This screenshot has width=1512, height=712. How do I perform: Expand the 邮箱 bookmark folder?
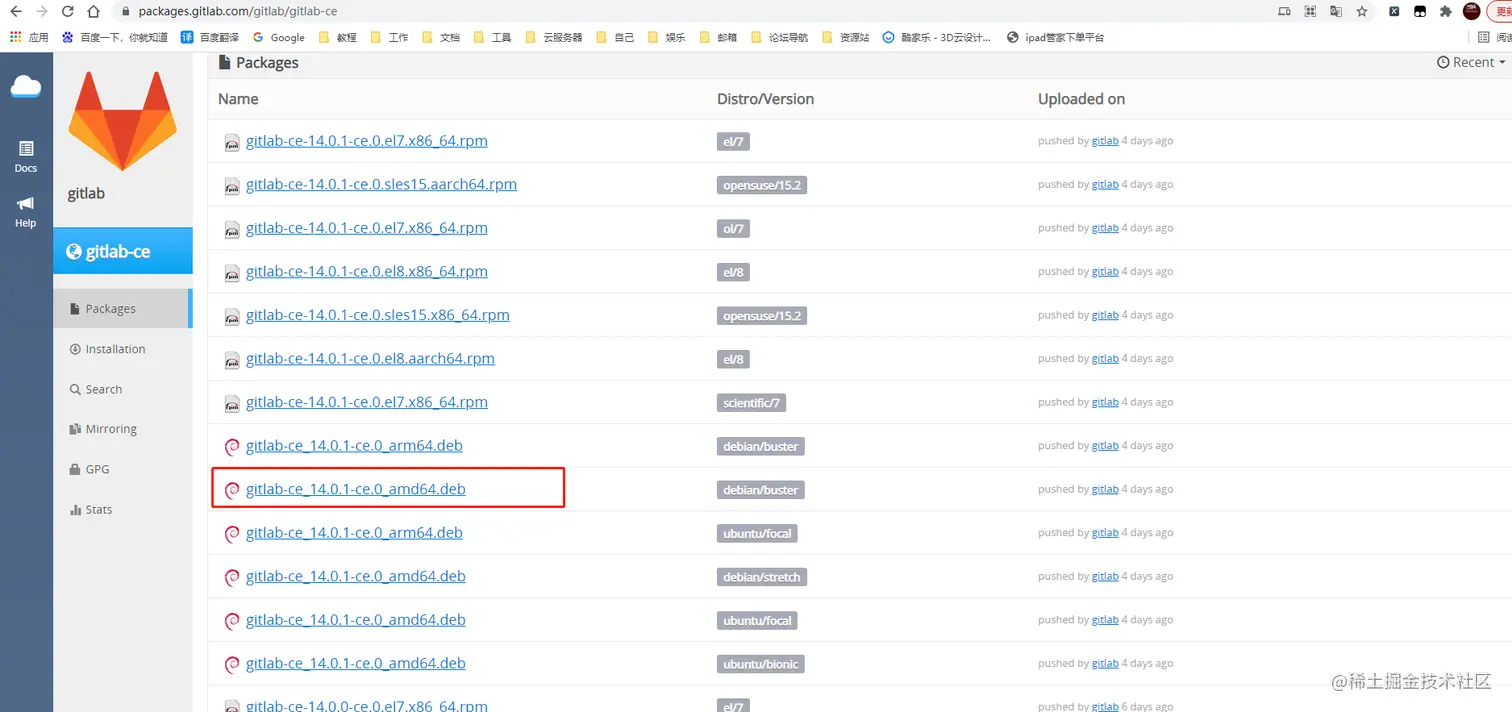click(718, 37)
